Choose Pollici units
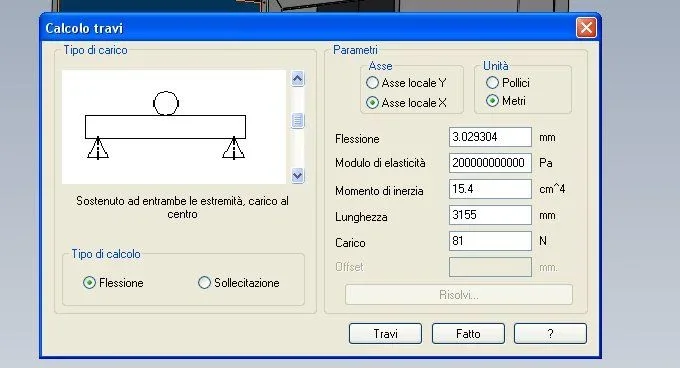 pos(492,82)
